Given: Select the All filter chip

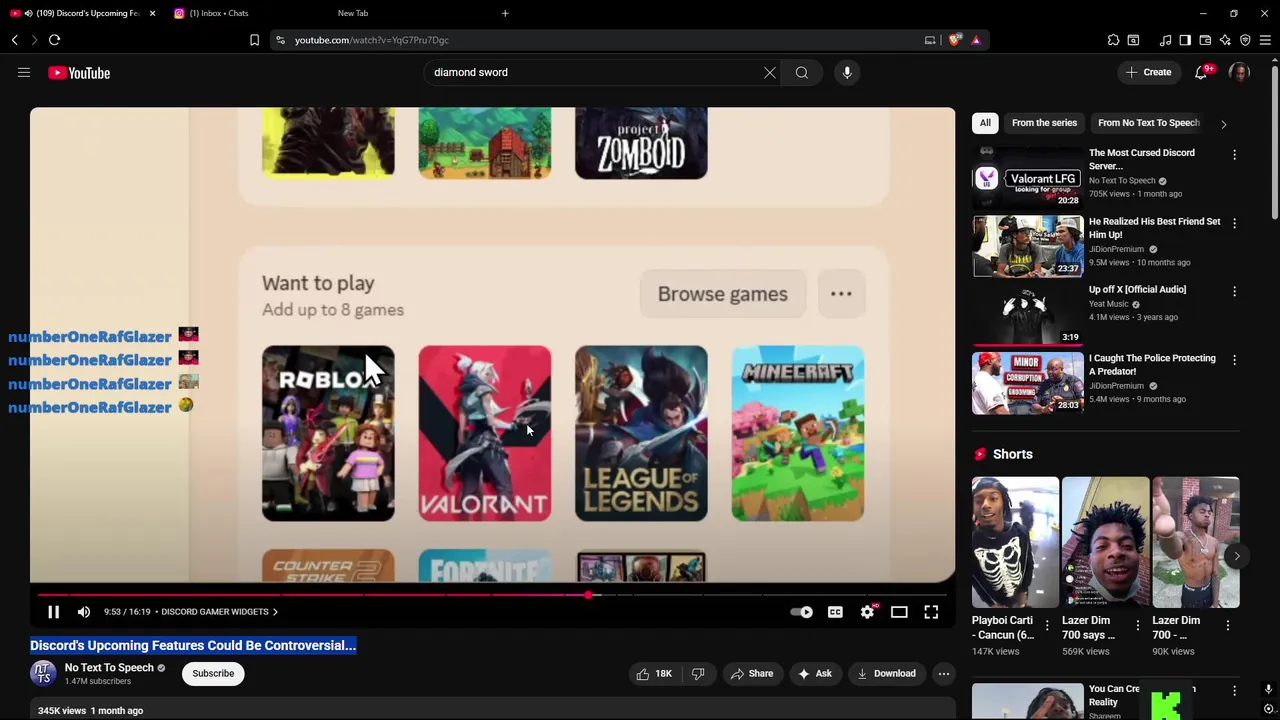Looking at the screenshot, I should (985, 123).
